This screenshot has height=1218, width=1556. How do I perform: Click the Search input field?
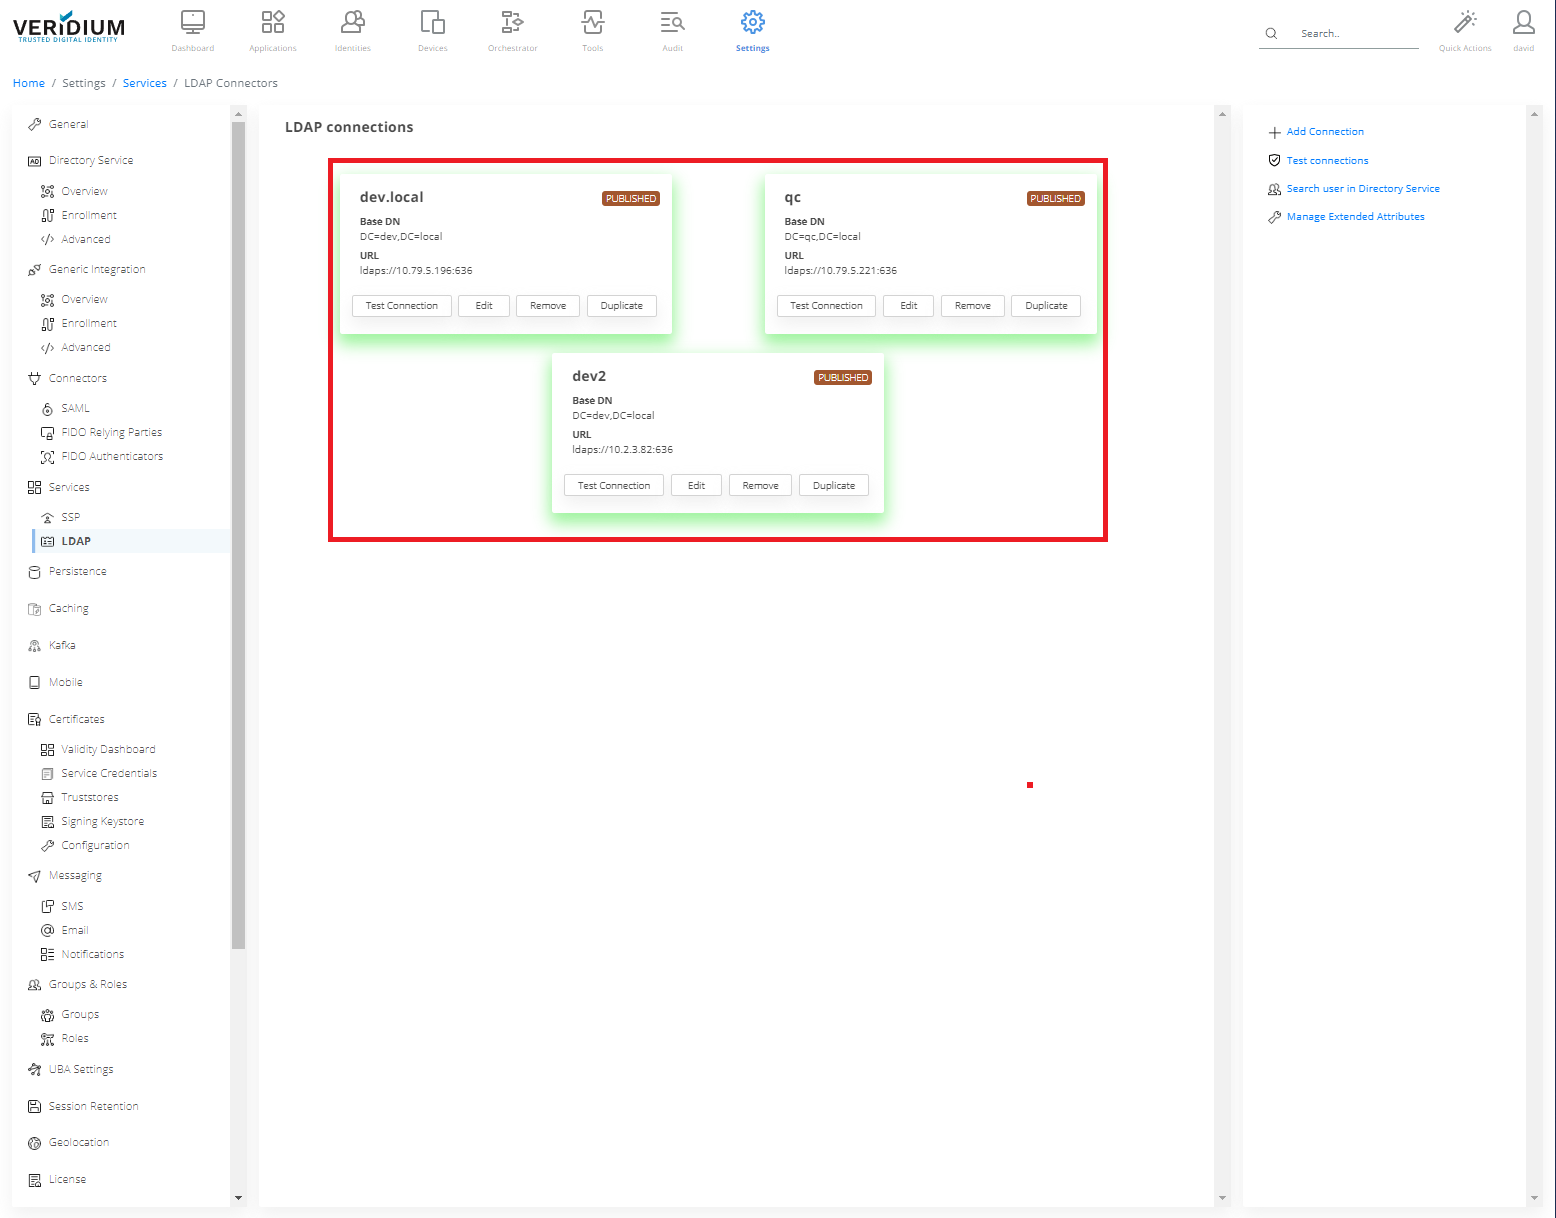(x=1355, y=34)
